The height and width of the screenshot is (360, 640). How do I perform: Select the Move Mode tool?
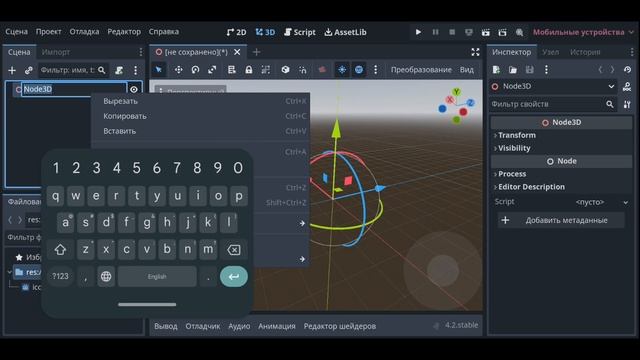pyautogui.click(x=178, y=70)
